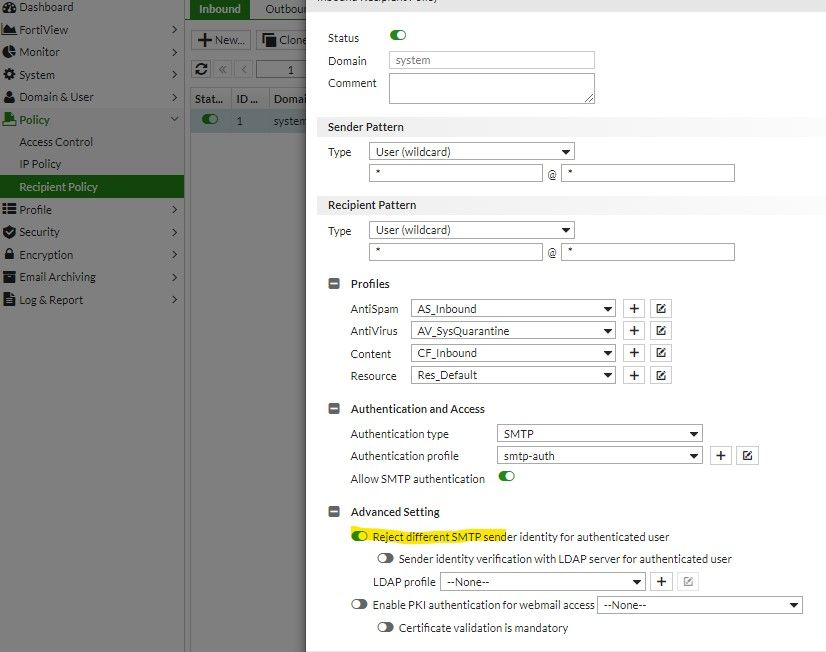Click the Domain & User person icon

pos(9,97)
